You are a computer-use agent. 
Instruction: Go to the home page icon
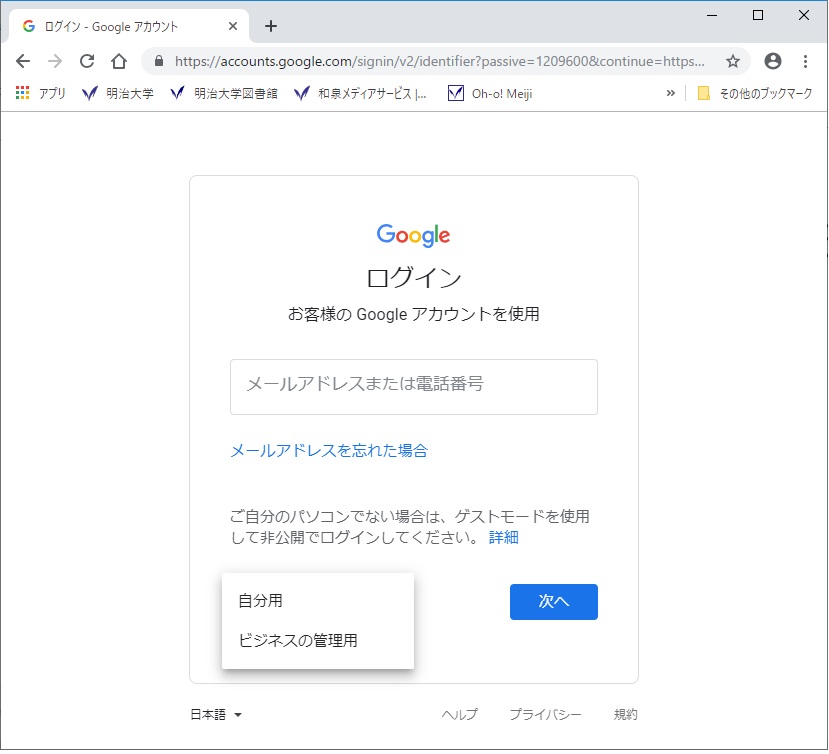tap(119, 61)
